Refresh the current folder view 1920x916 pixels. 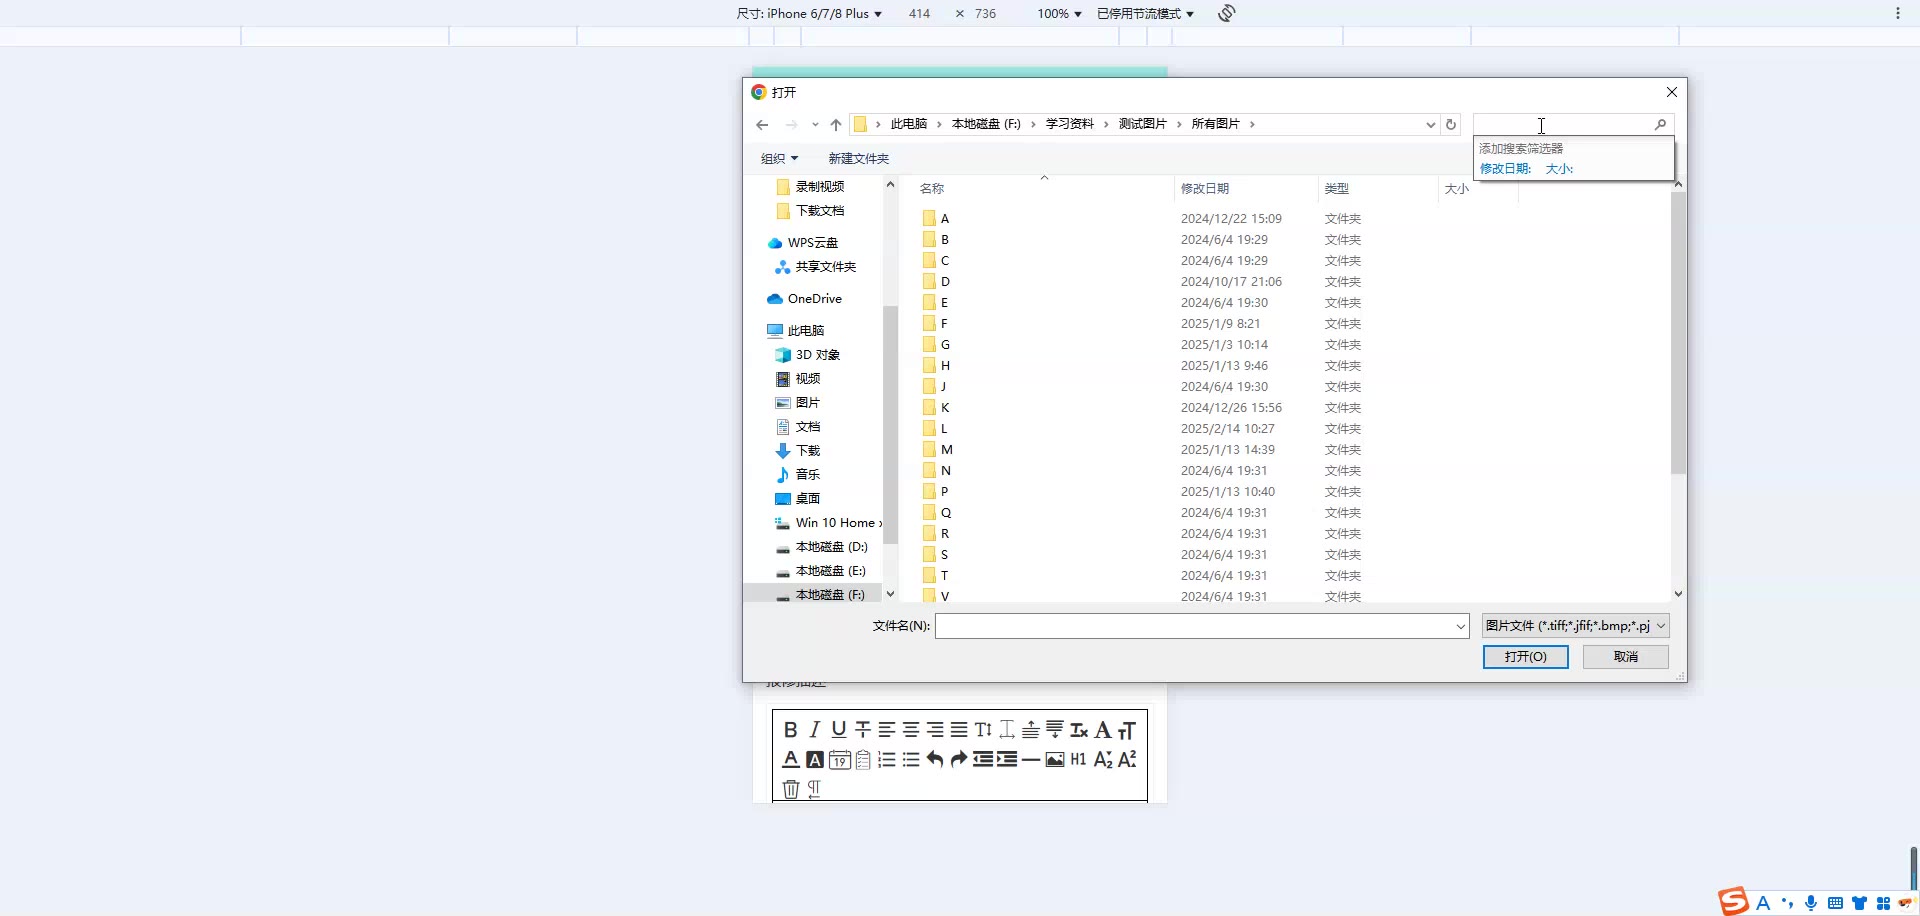coord(1451,124)
